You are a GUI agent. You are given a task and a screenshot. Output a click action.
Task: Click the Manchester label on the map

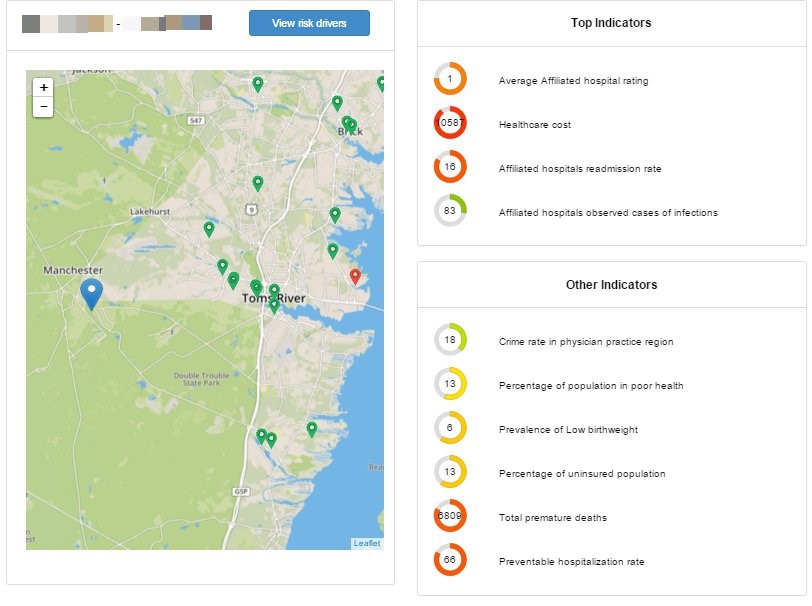(73, 270)
